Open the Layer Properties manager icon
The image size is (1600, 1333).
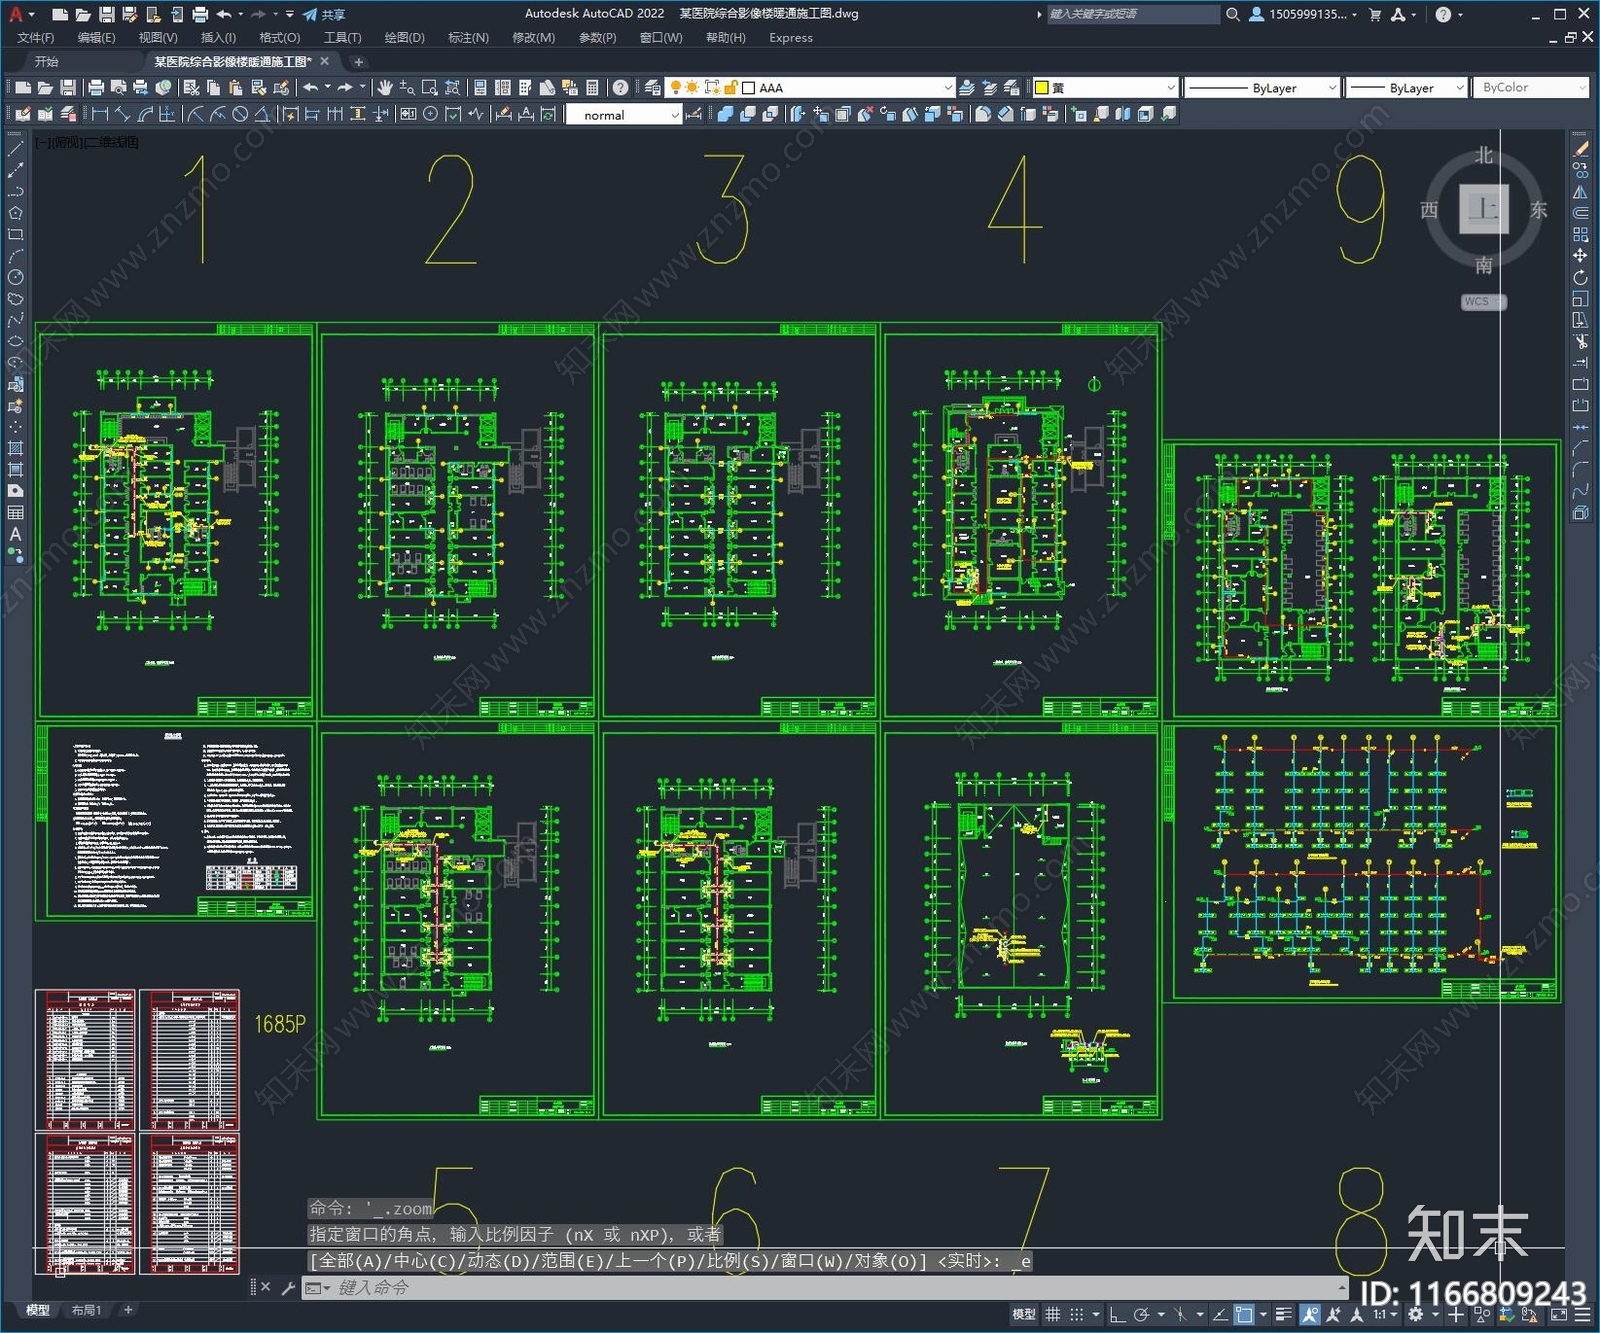click(653, 88)
